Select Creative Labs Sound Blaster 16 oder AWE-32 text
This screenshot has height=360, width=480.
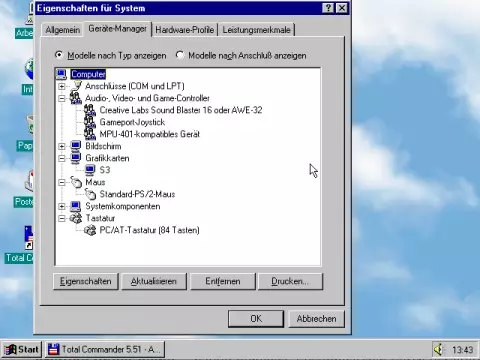click(x=181, y=110)
